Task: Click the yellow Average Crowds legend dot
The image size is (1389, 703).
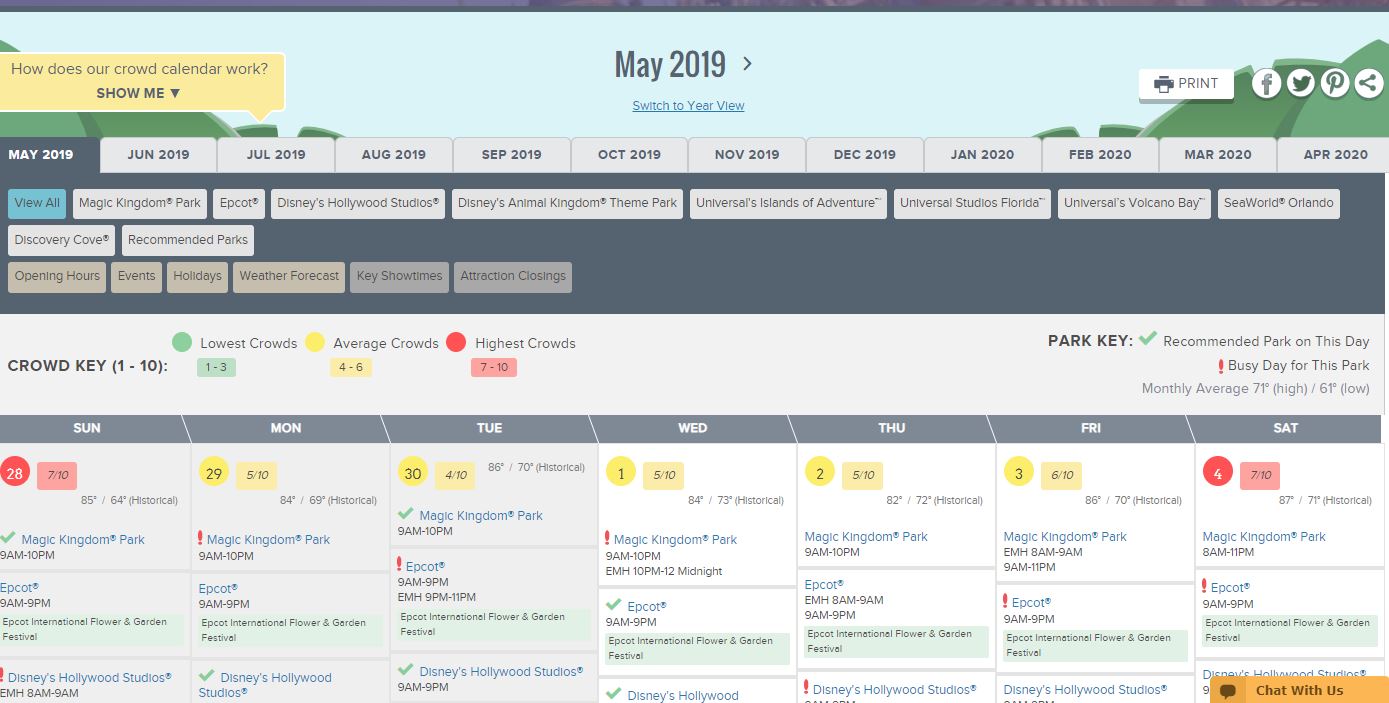Action: coord(316,342)
